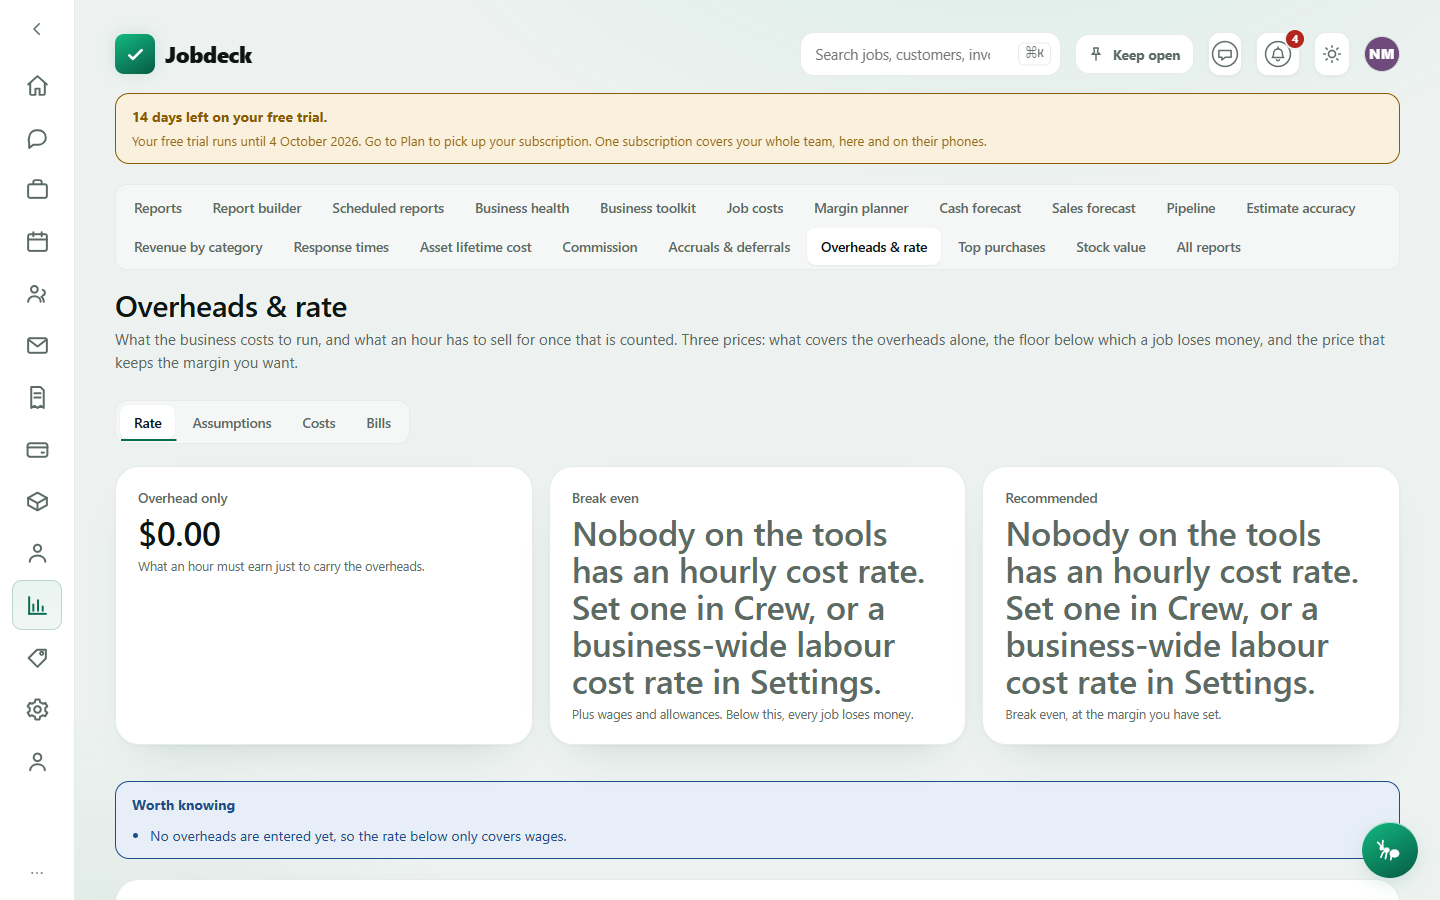
Task: Select the reports bar chart icon in sidebar
Action: tap(37, 605)
